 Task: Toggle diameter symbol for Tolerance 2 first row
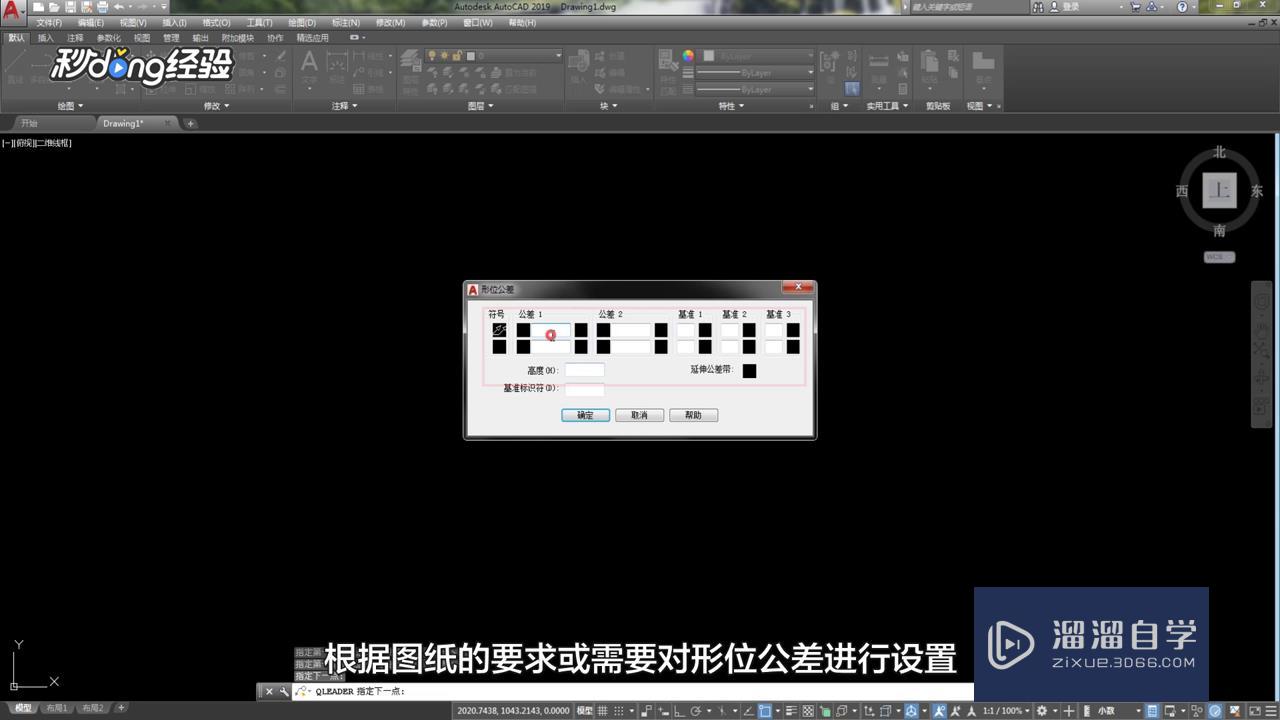(x=603, y=330)
